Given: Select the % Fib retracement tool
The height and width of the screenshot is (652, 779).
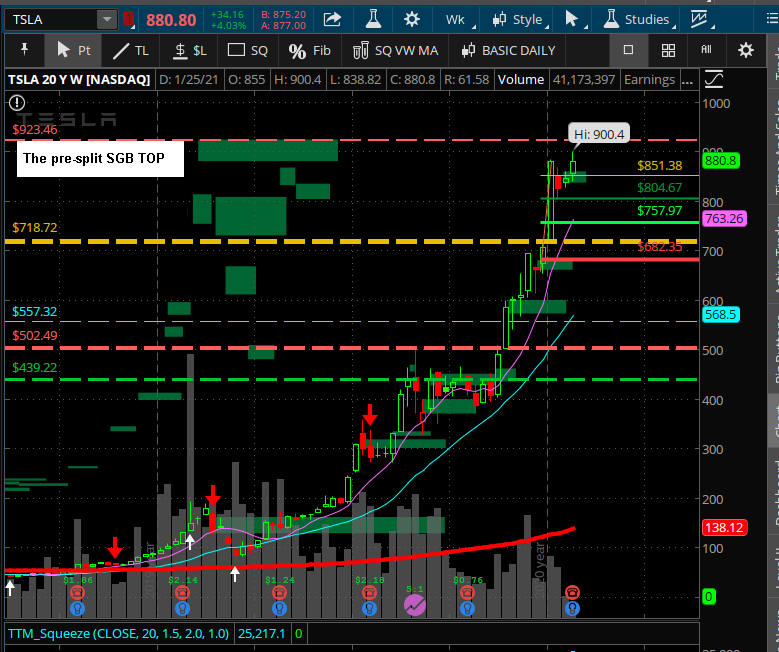Looking at the screenshot, I should click(309, 50).
